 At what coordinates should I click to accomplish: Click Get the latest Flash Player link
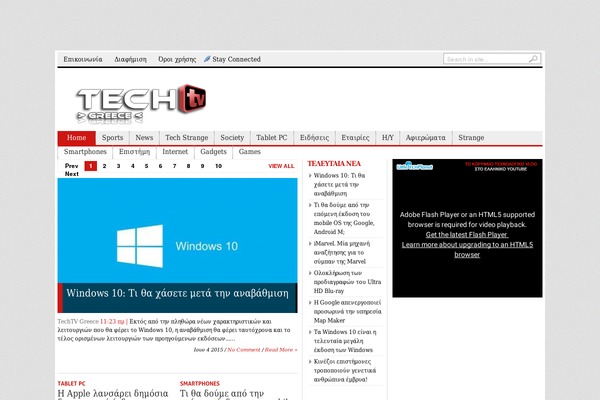(467, 235)
